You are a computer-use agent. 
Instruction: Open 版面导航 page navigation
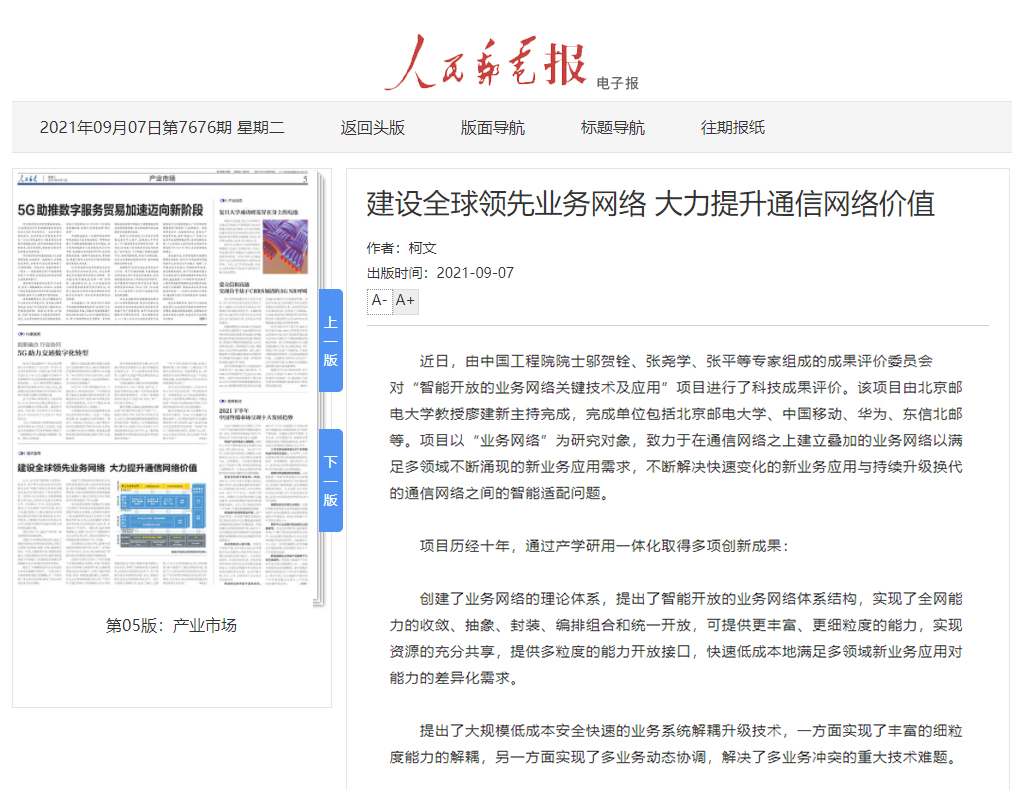click(492, 127)
